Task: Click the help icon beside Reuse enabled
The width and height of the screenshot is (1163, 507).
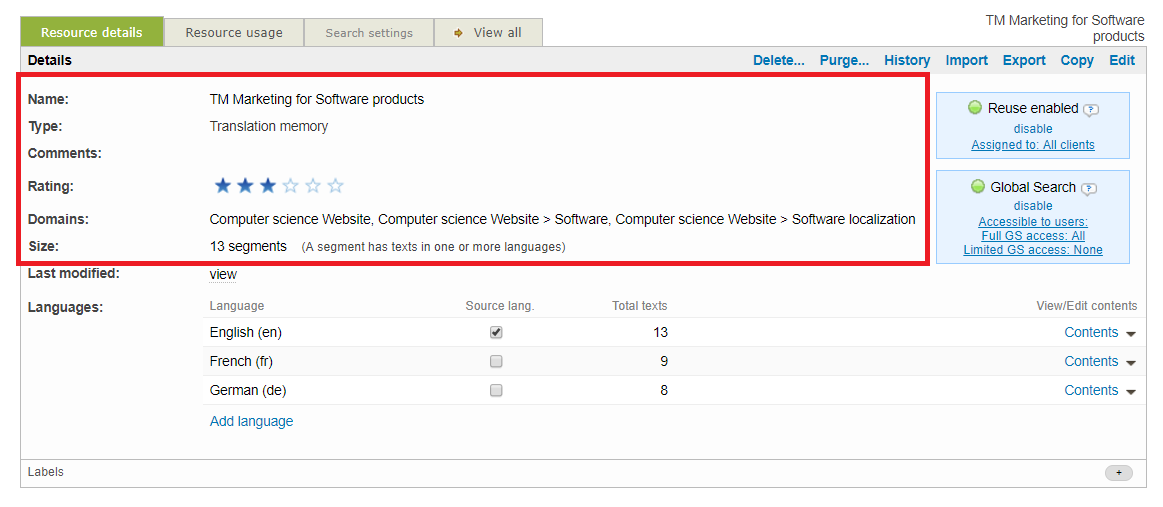Action: tap(1090, 110)
